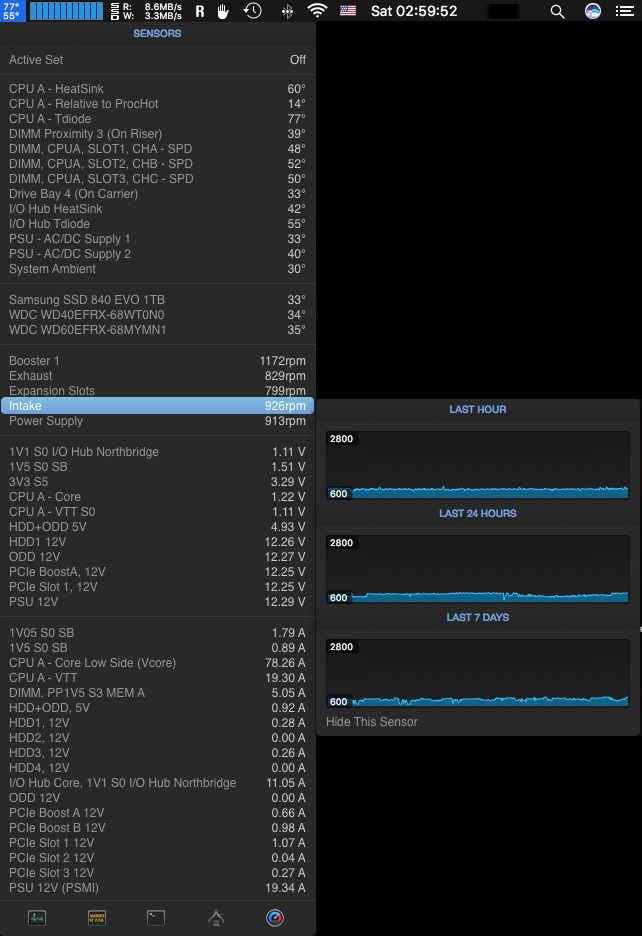
Task: Open the Wi-Fi menu
Action: (317, 11)
